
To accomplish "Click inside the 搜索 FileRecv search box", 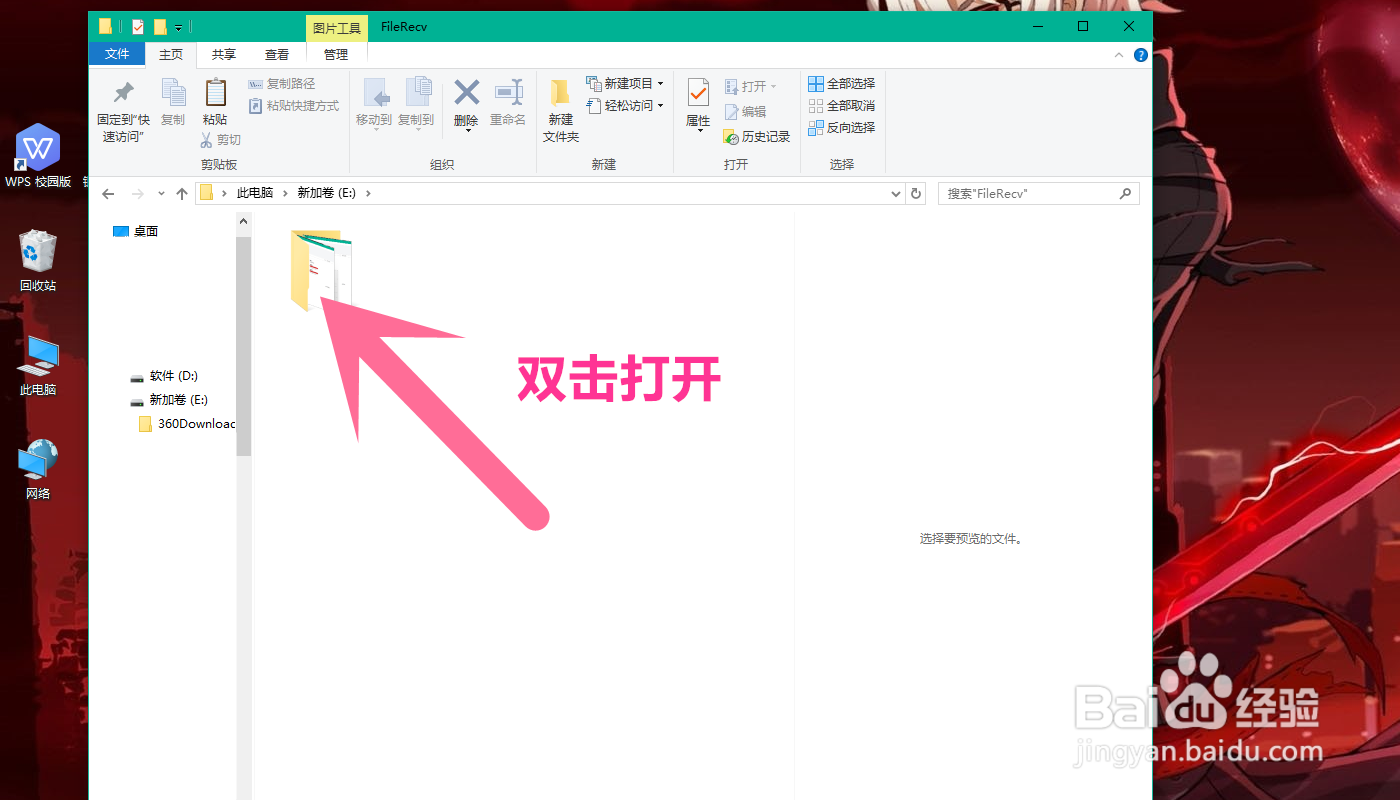I will (x=1030, y=193).
